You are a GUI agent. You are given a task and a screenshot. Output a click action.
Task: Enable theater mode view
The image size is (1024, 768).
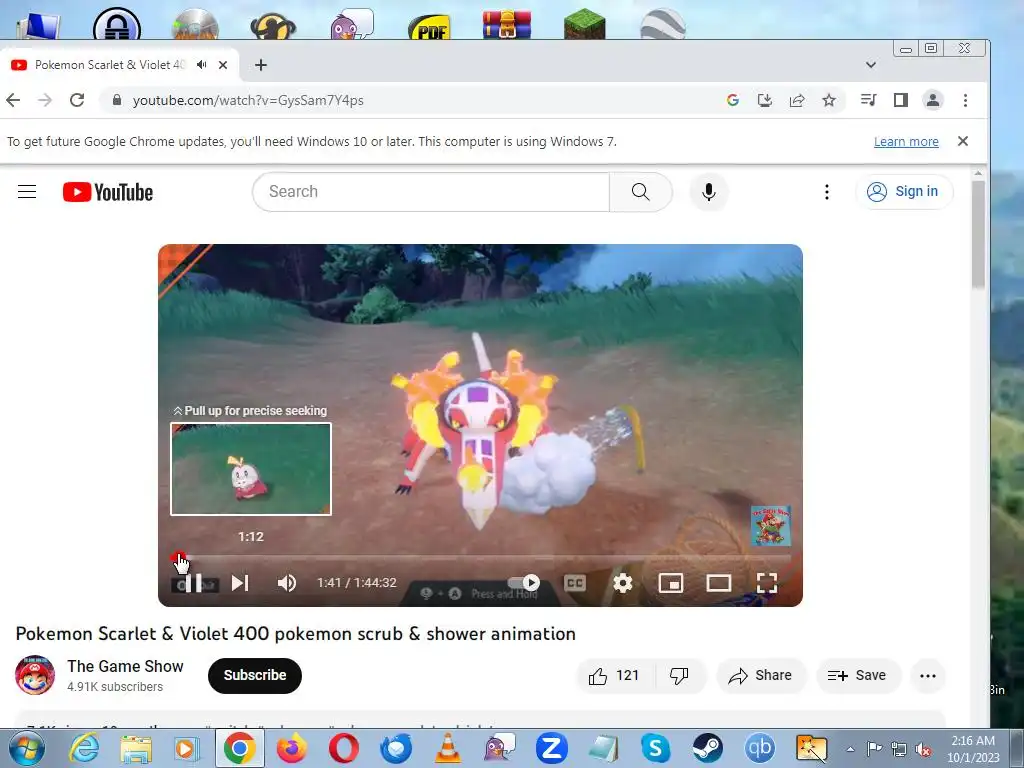coord(718,583)
